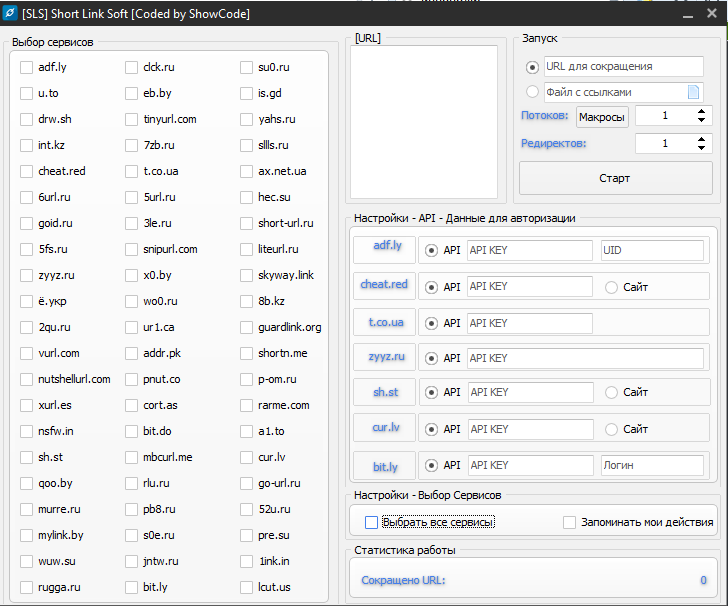Screen dimensions: 728x606
Task: Click the file browse icon next to Файл с ссылками
Action: pos(693,92)
